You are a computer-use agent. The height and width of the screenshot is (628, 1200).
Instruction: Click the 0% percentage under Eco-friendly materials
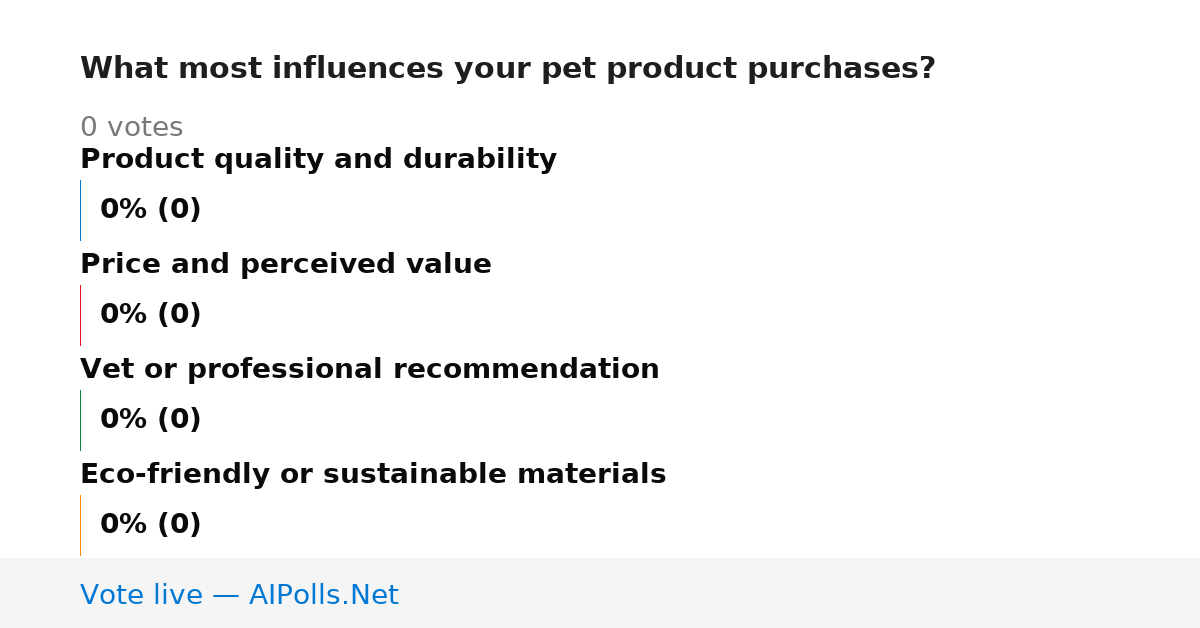point(124,525)
